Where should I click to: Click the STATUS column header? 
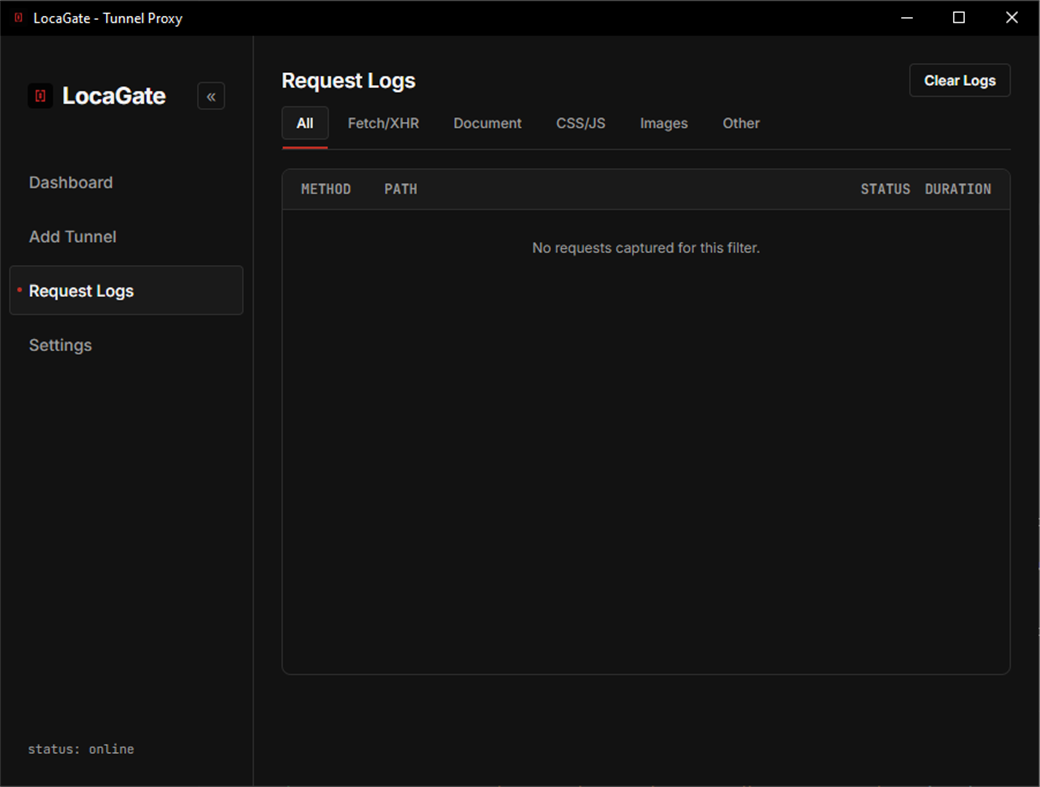[885, 190]
